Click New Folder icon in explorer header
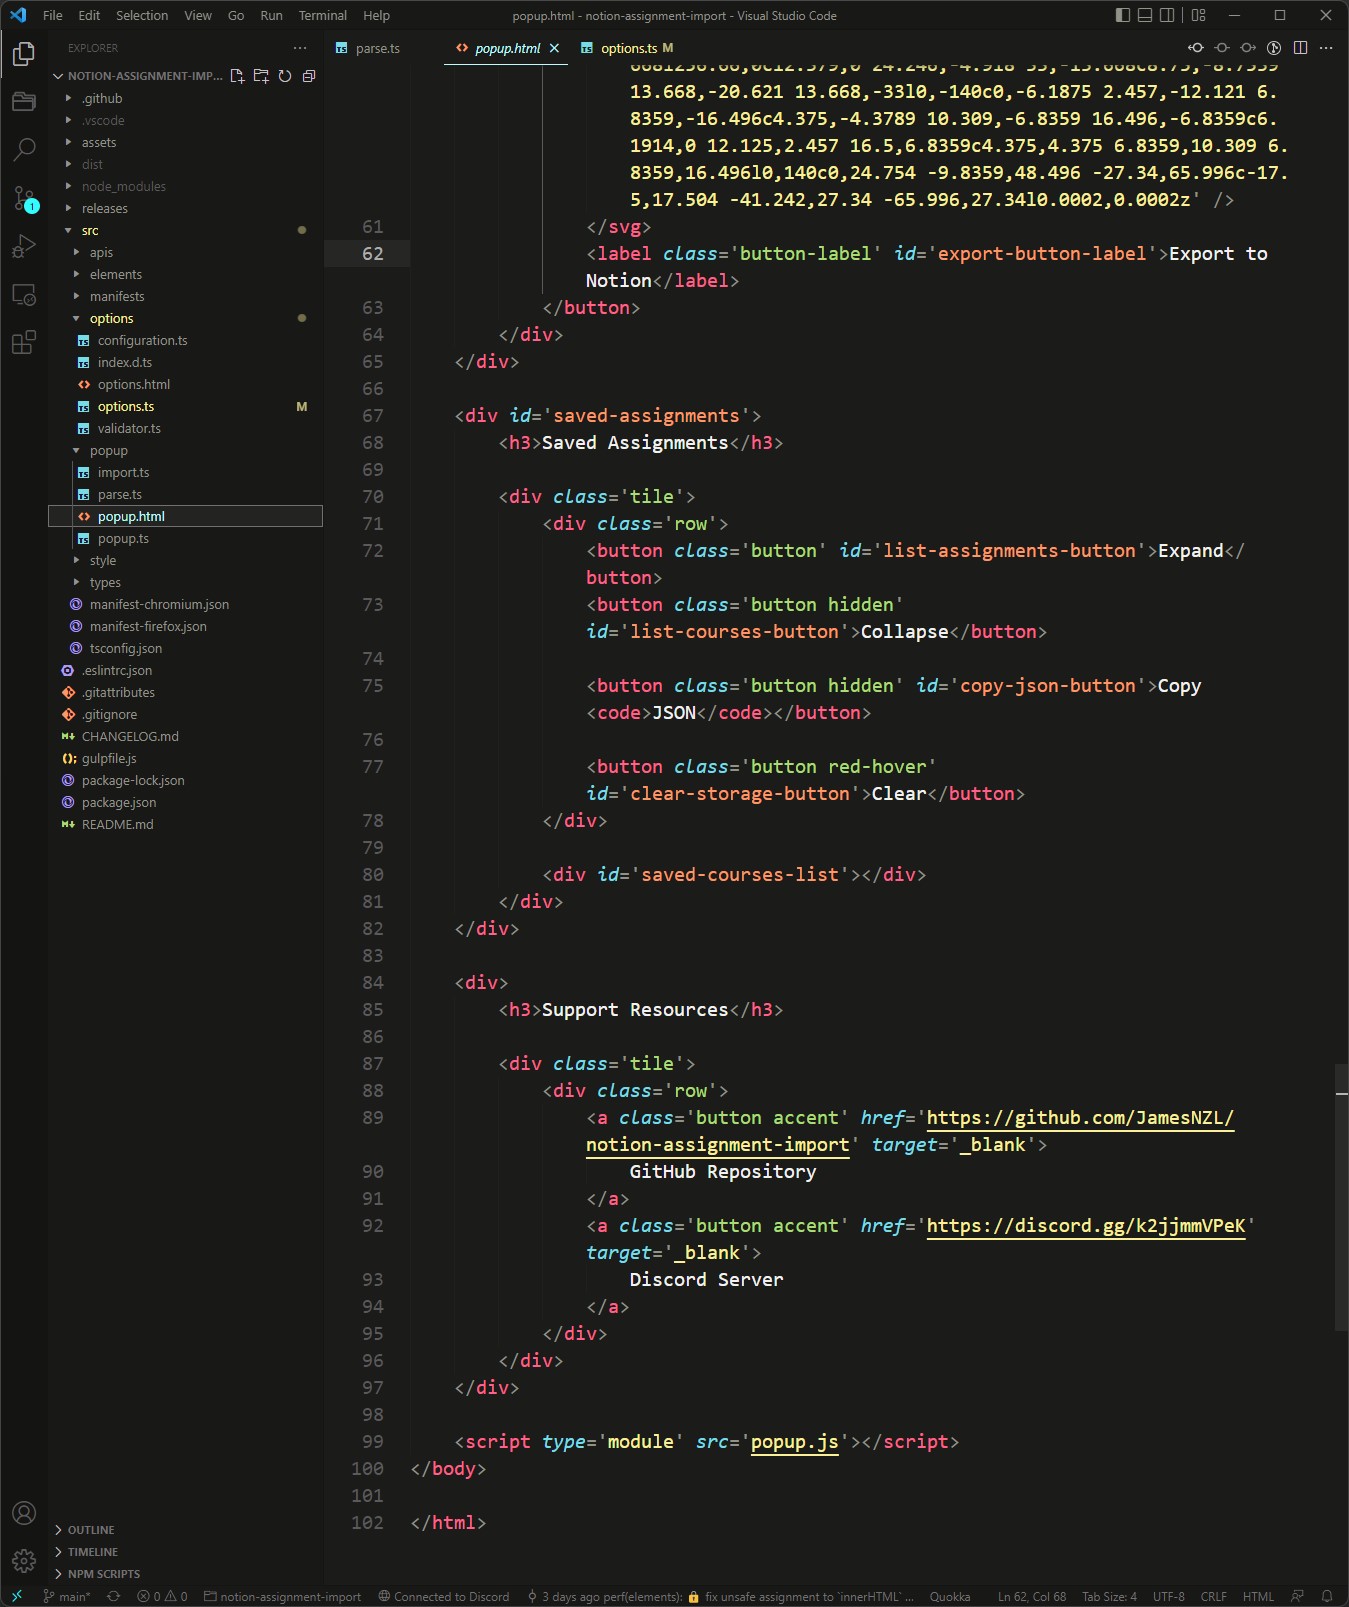The height and width of the screenshot is (1607, 1349). click(261, 76)
